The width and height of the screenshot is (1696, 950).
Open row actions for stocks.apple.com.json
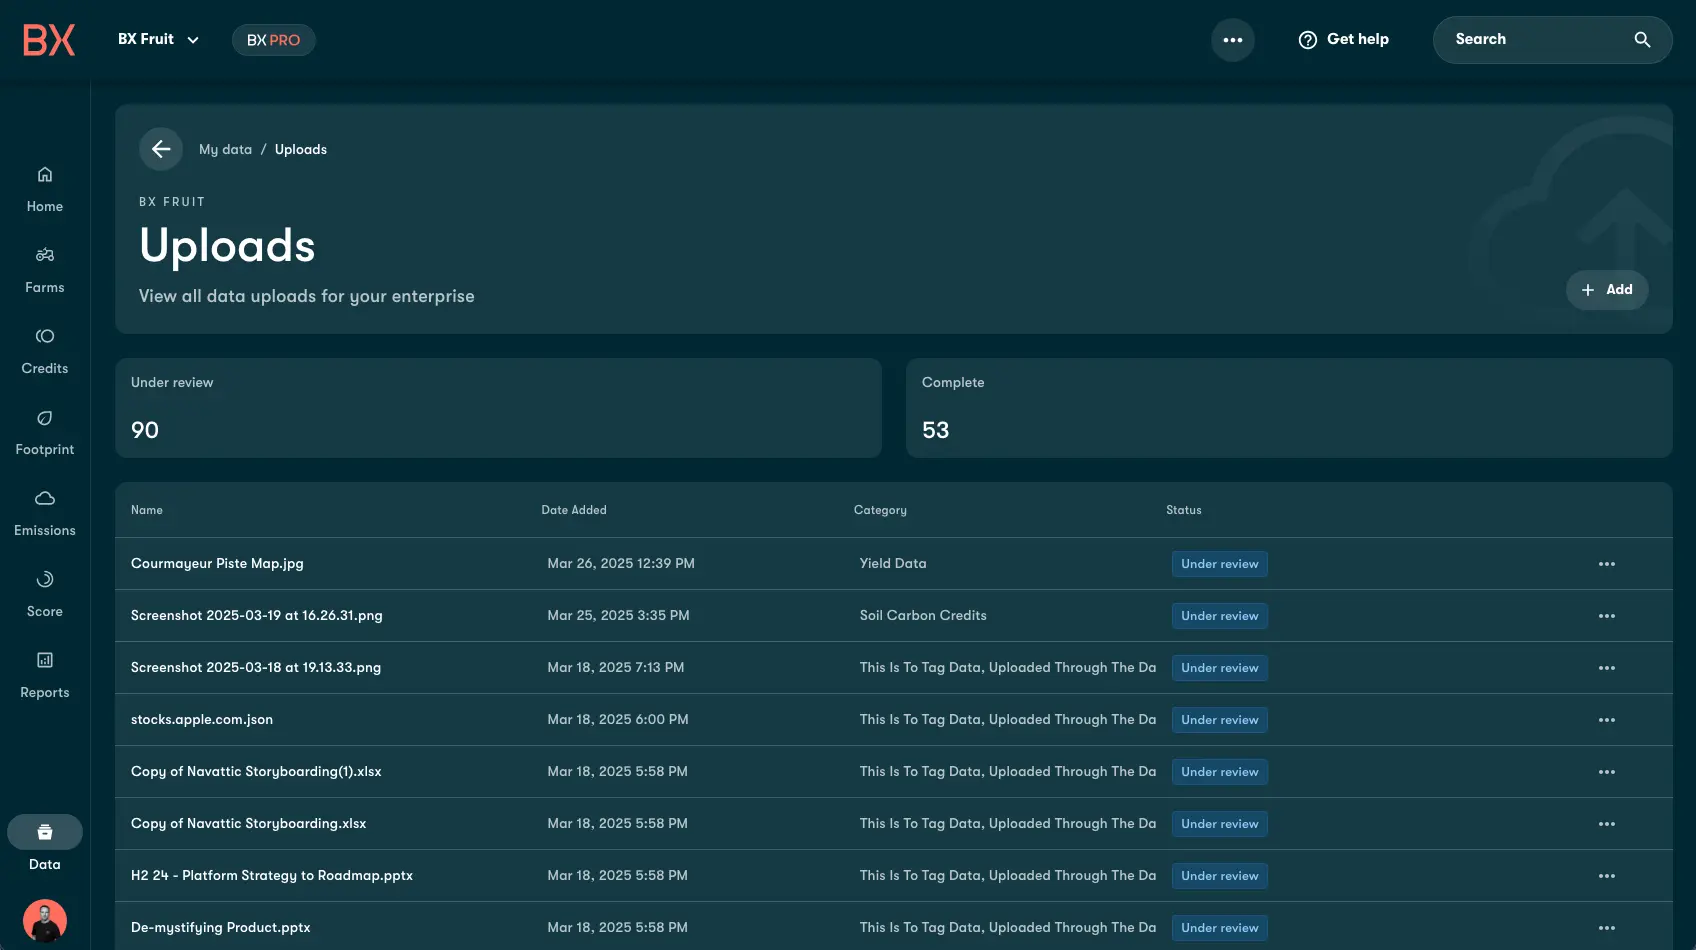click(1606, 720)
